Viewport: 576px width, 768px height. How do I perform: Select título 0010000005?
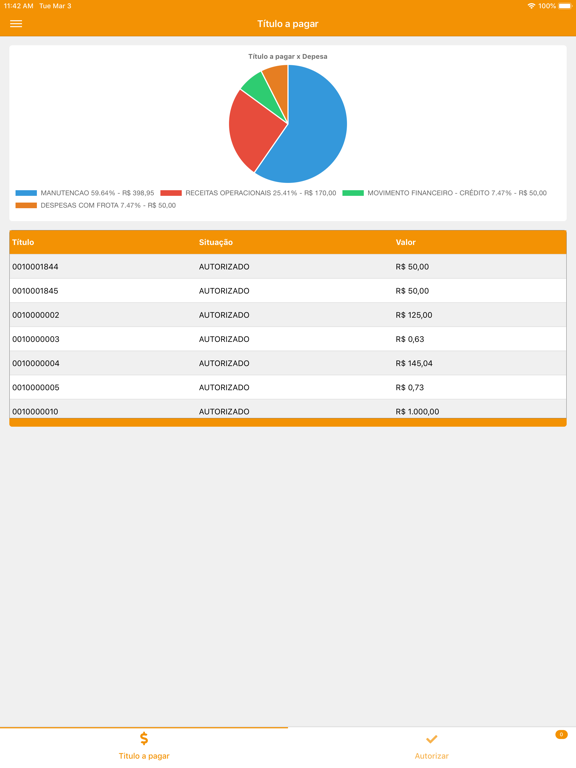36,387
